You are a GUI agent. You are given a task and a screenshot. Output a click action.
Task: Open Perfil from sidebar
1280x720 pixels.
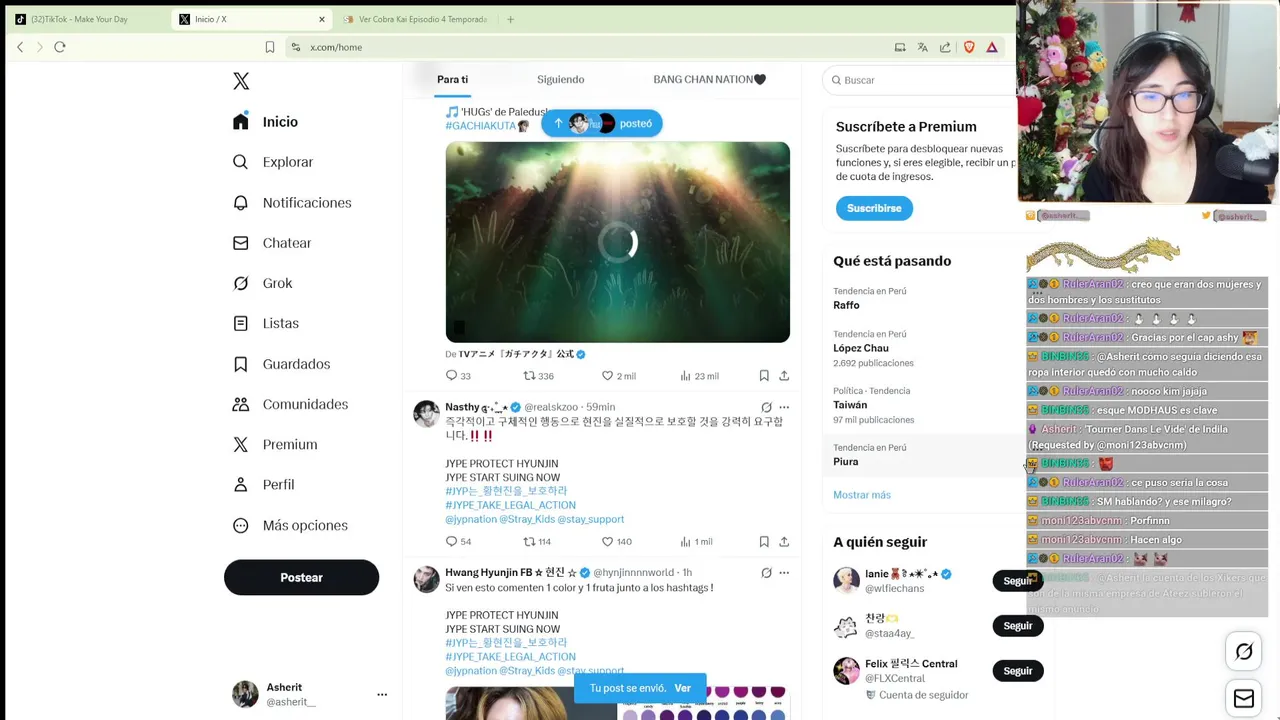coord(263,484)
